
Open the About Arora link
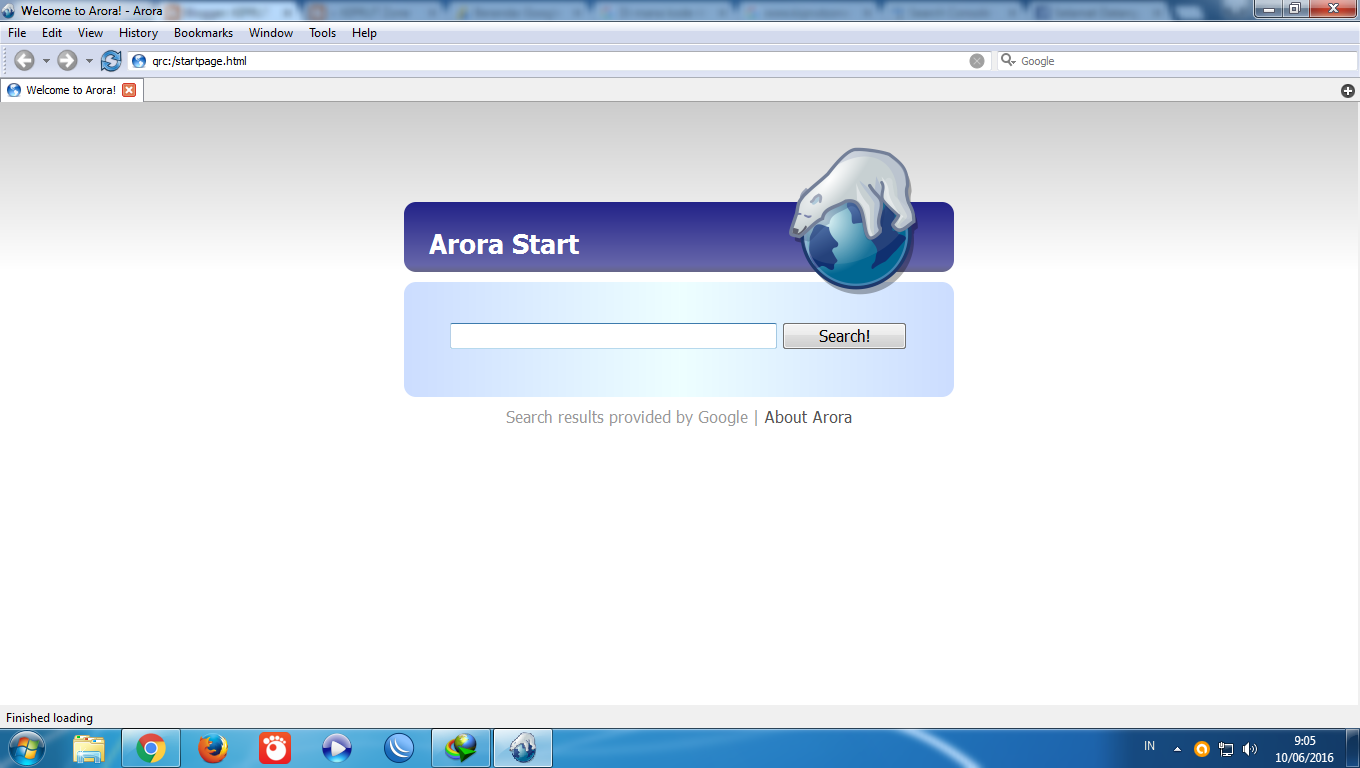point(808,417)
